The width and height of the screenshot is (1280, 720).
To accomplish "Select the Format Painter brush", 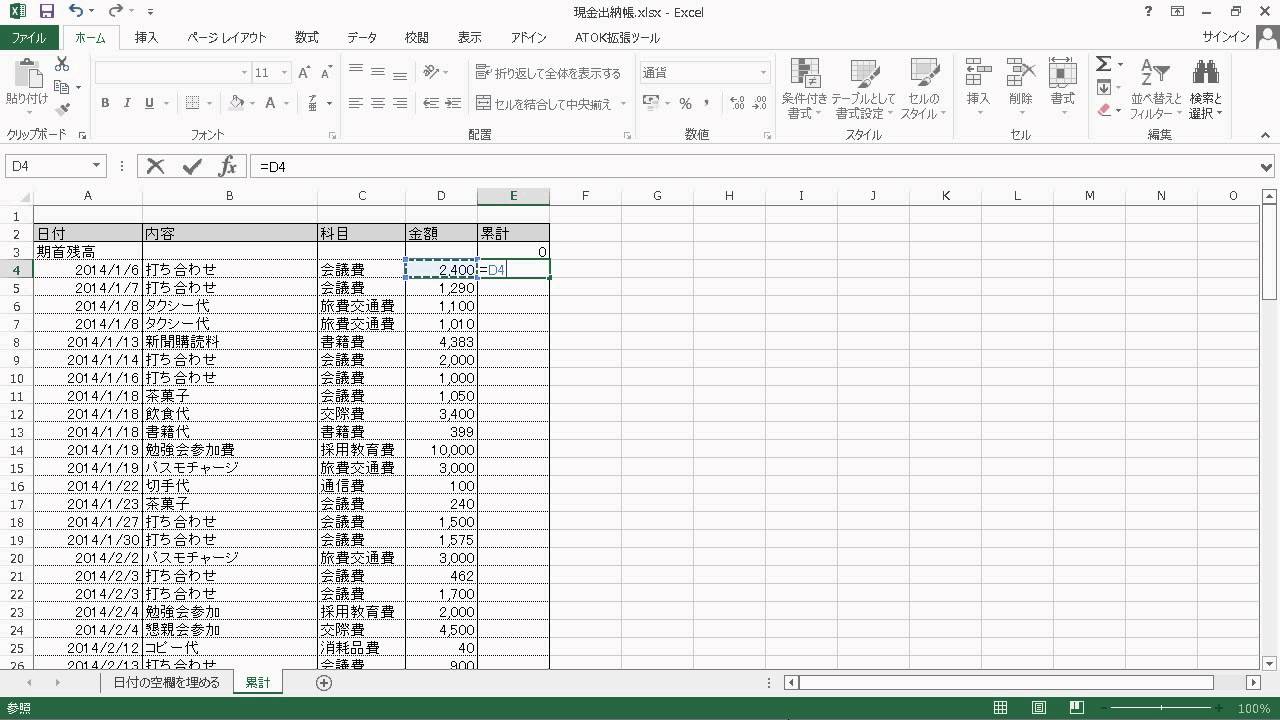I will click(62, 110).
